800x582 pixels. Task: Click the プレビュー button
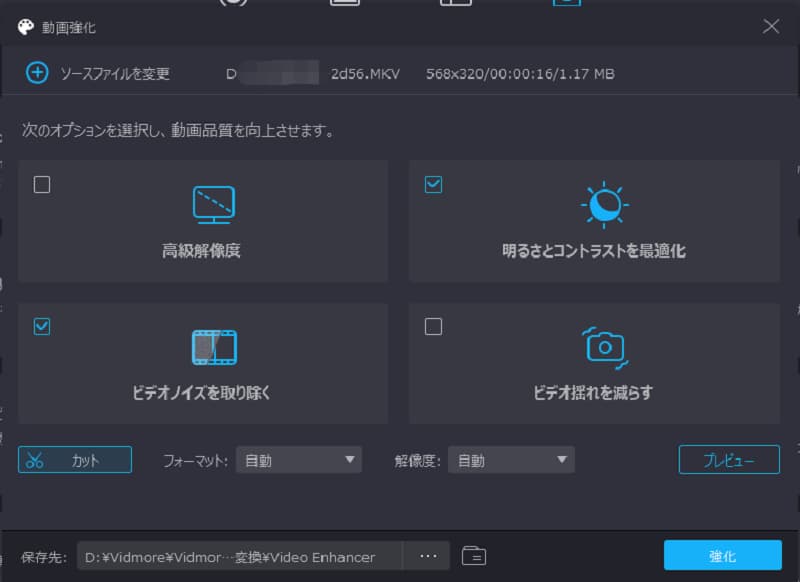click(728, 459)
